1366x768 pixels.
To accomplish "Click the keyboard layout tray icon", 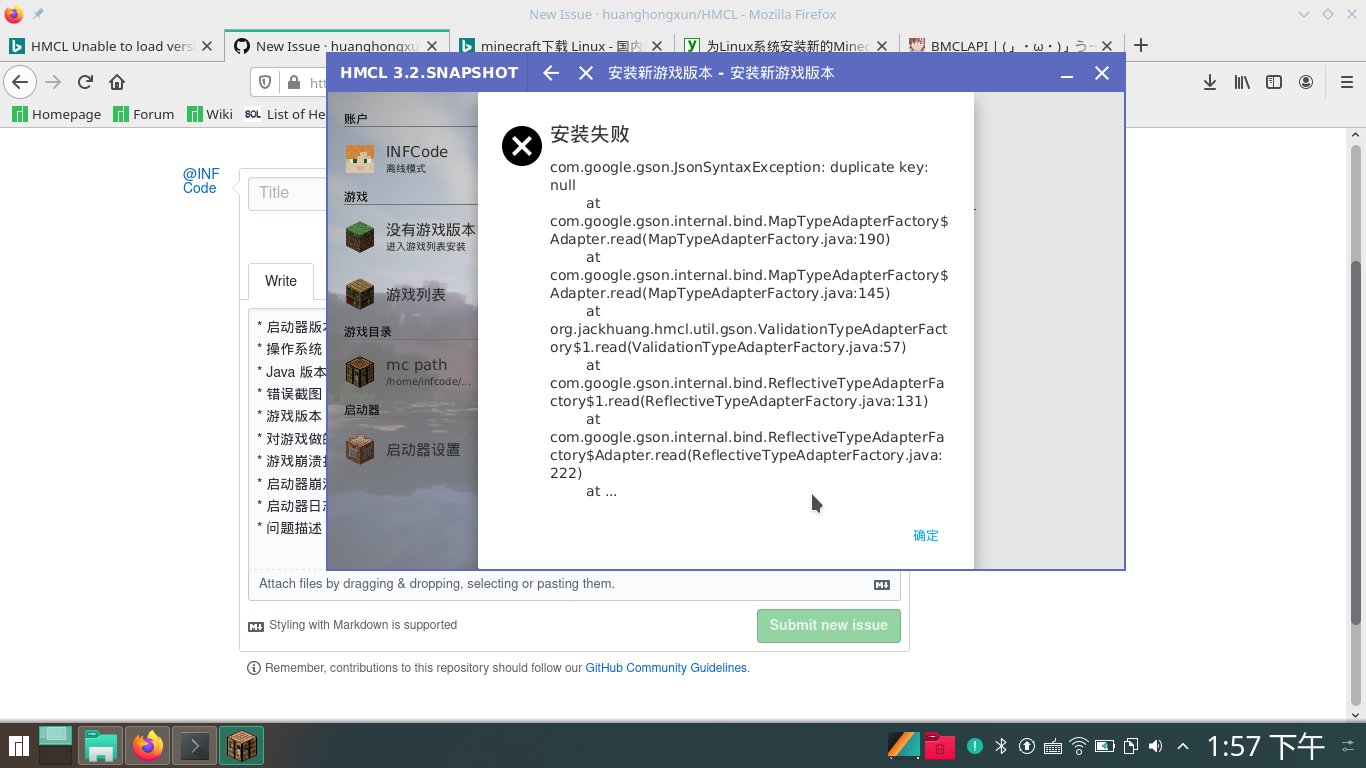I will point(1052,746).
